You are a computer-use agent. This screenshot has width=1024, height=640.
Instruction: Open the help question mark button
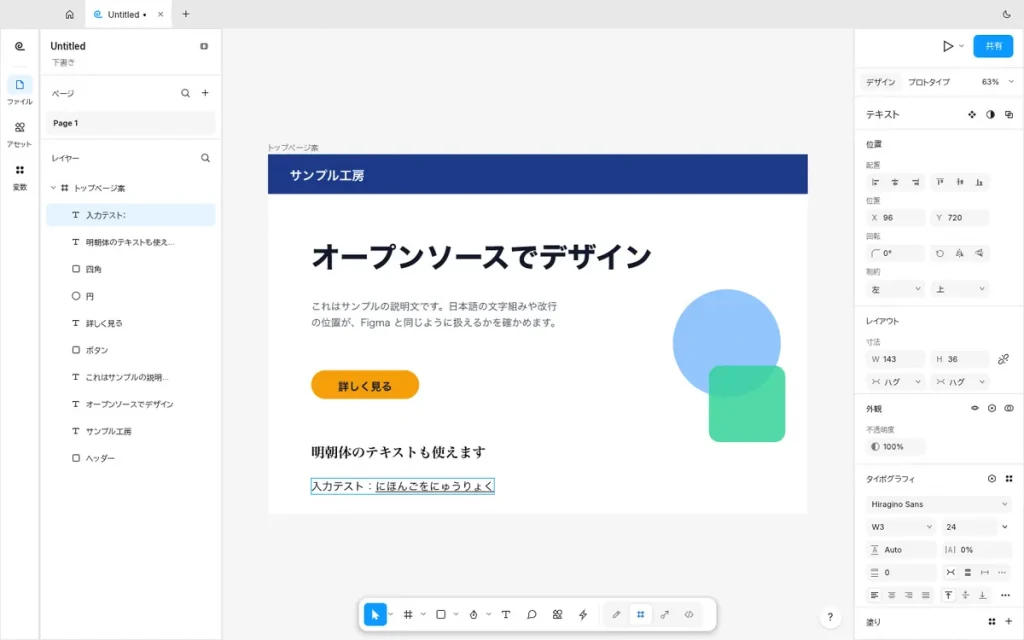830,616
